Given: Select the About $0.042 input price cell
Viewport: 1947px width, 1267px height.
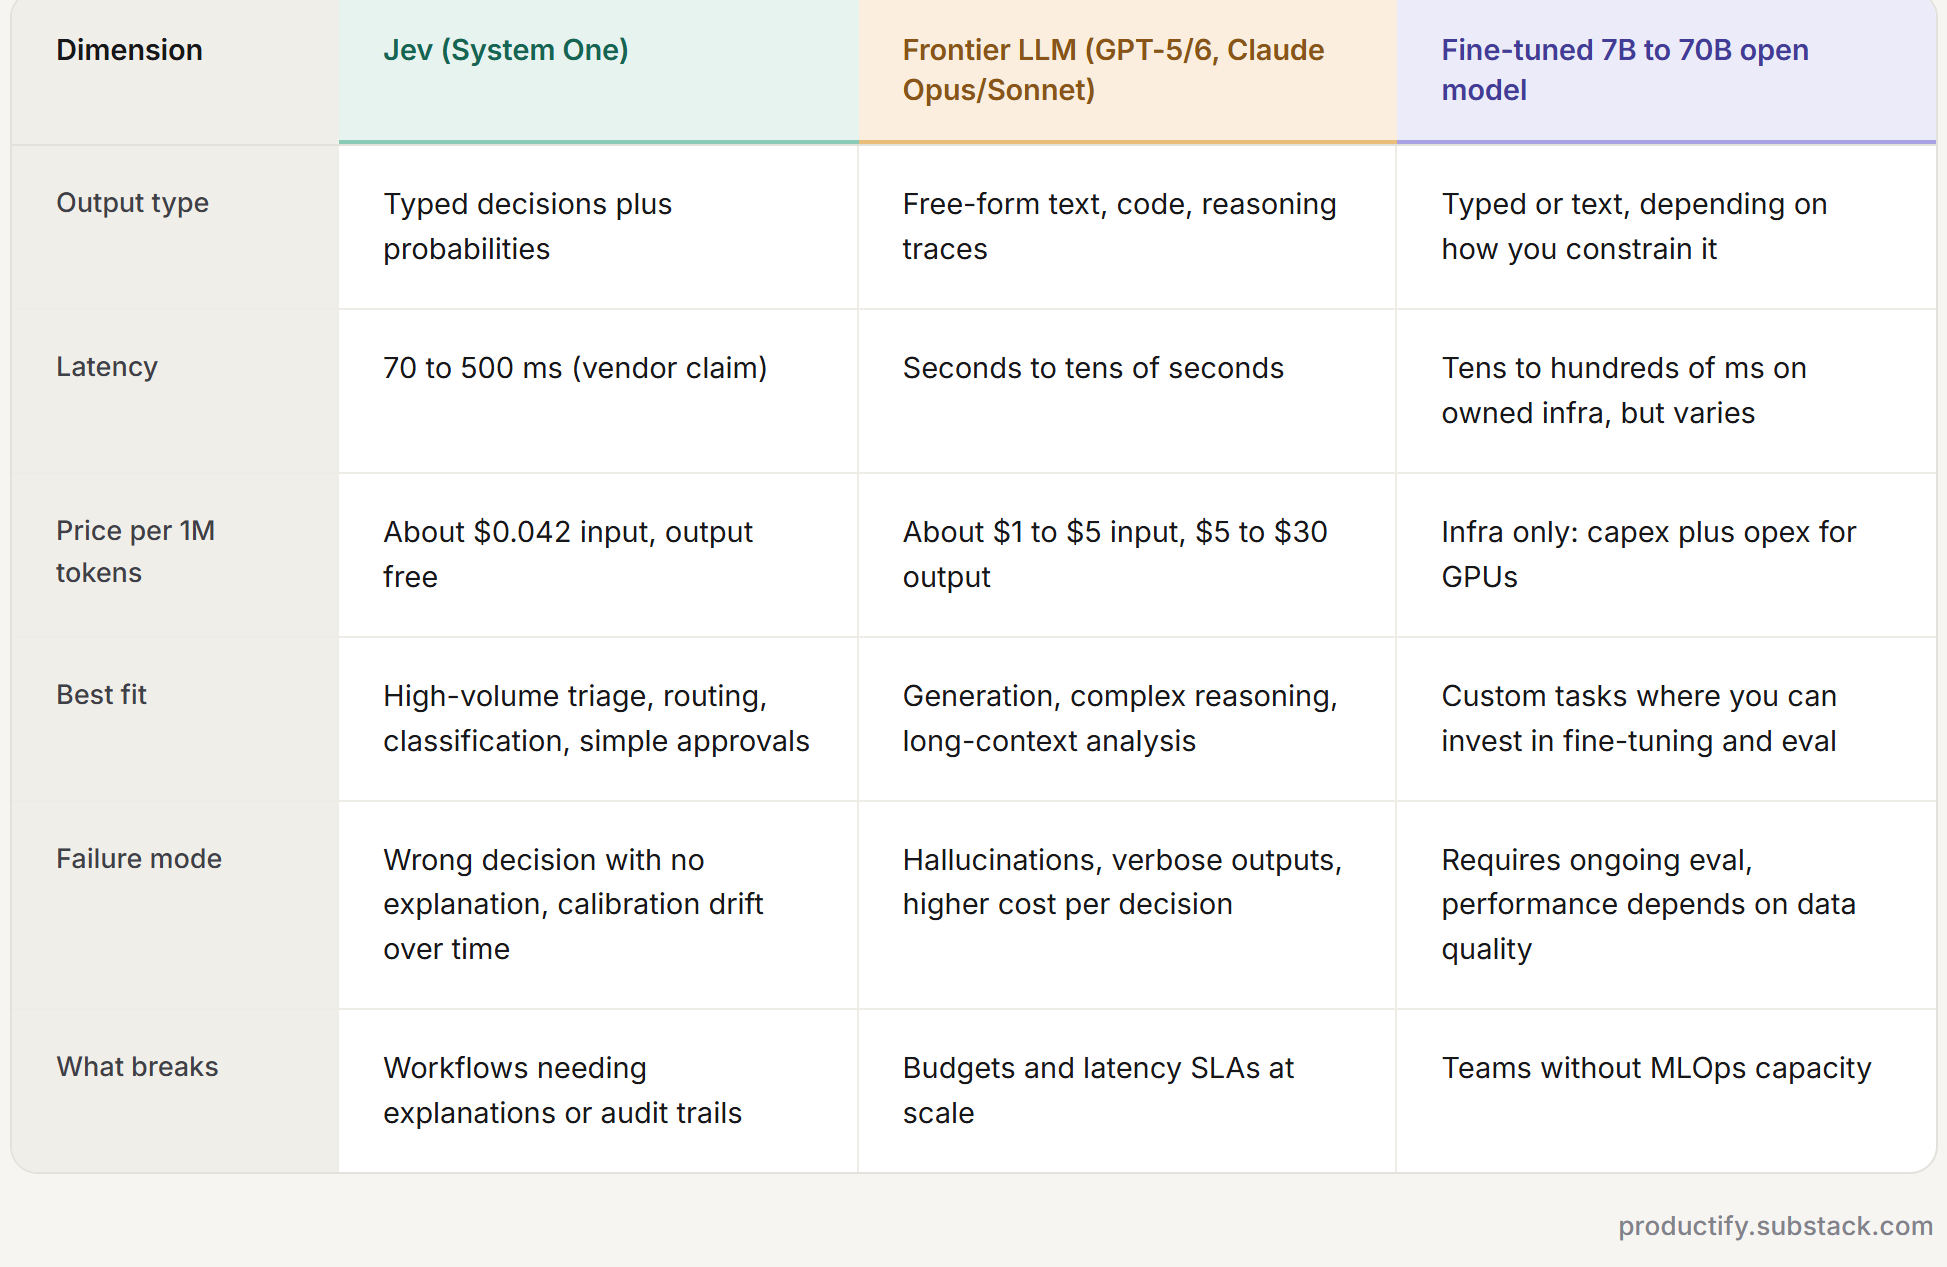Looking at the screenshot, I should (568, 554).
